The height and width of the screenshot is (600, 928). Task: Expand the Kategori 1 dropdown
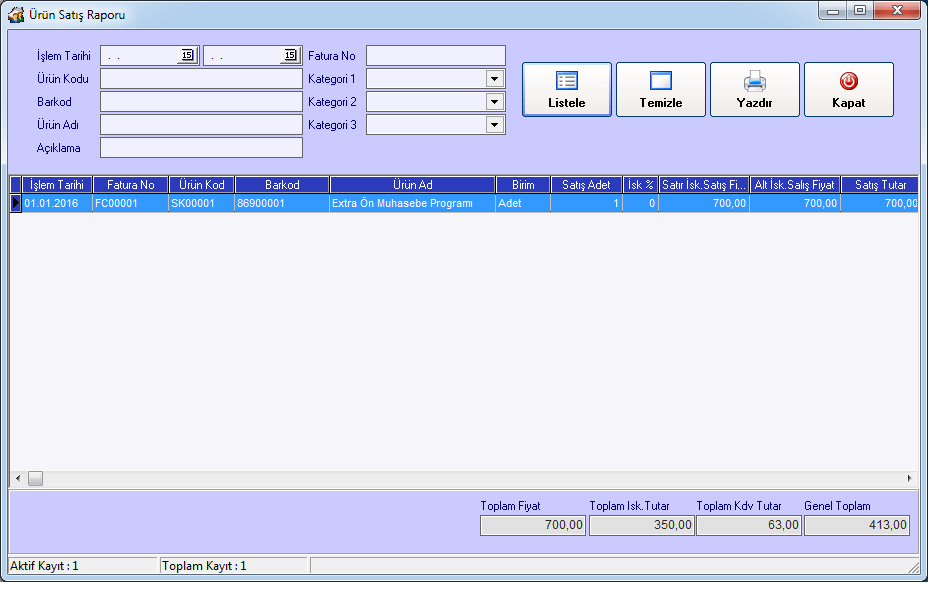click(x=494, y=78)
